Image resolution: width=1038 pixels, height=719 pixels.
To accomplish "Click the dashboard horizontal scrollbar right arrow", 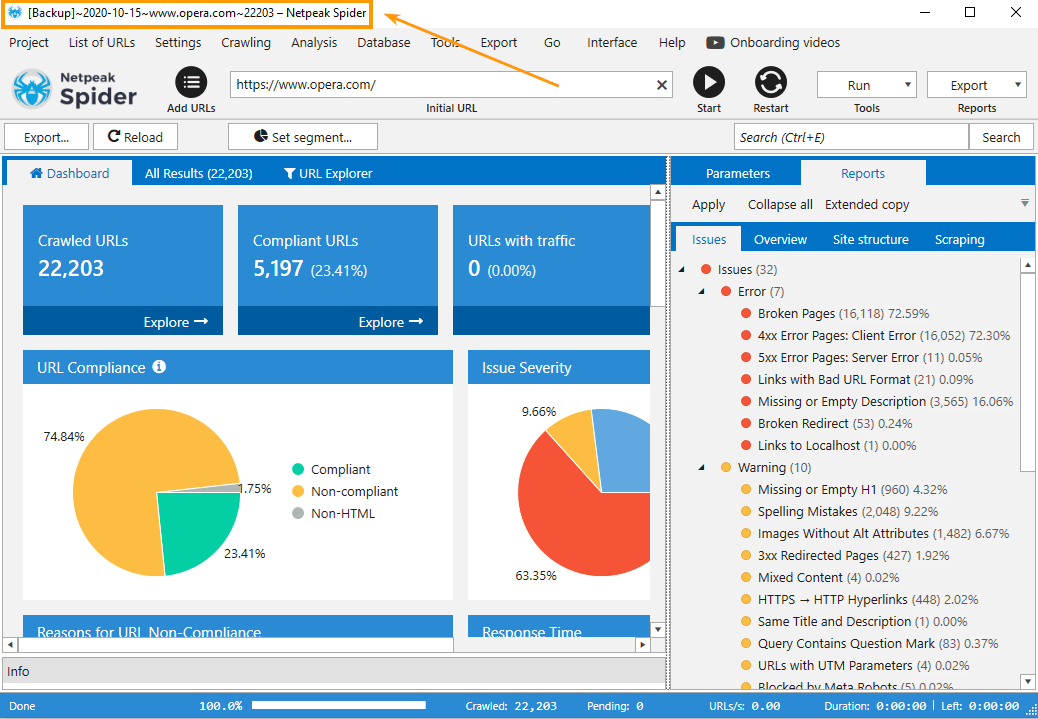I will point(642,644).
